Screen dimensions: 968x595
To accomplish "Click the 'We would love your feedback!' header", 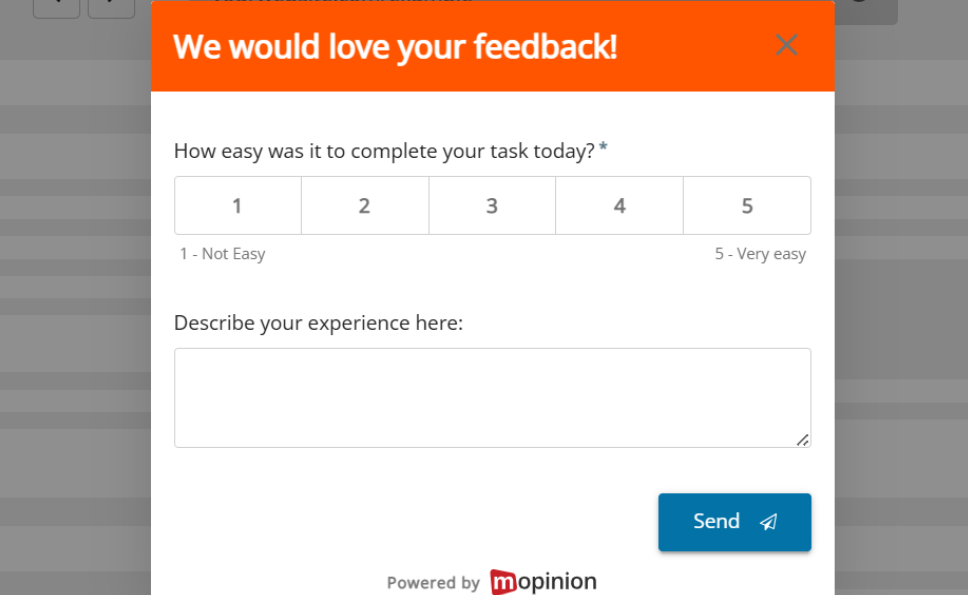I will (396, 46).
